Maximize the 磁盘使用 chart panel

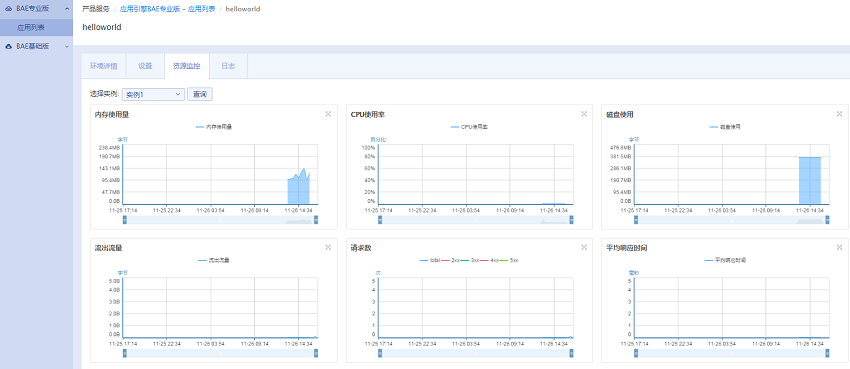point(840,114)
